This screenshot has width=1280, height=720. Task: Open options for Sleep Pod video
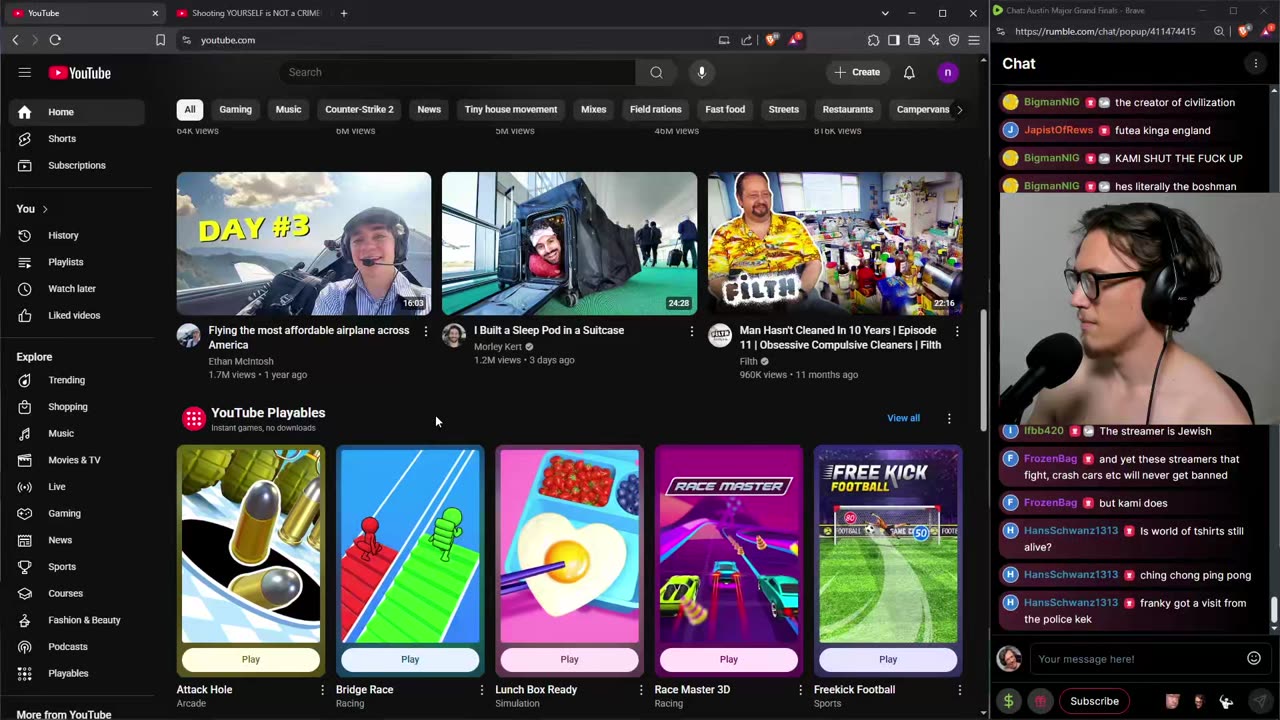tap(691, 331)
